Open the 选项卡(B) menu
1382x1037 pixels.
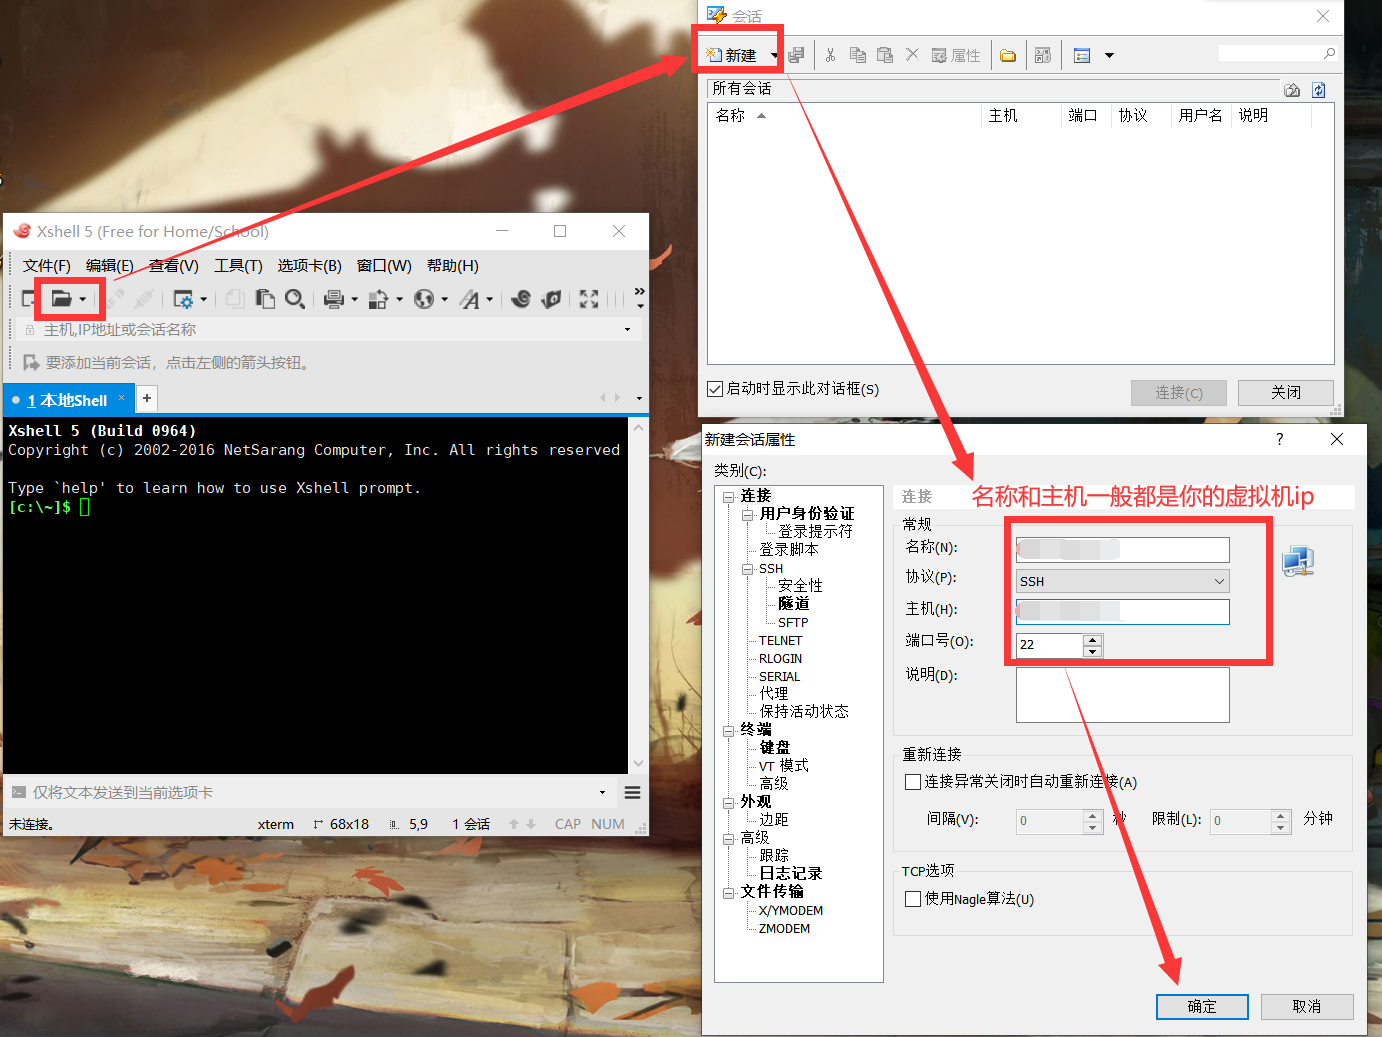(x=310, y=266)
